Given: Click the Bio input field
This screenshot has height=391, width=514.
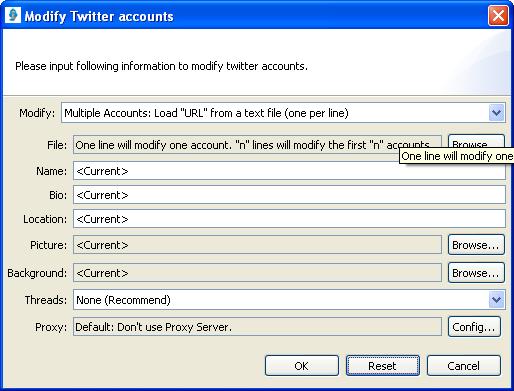Looking at the screenshot, I should pyautogui.click(x=289, y=195).
